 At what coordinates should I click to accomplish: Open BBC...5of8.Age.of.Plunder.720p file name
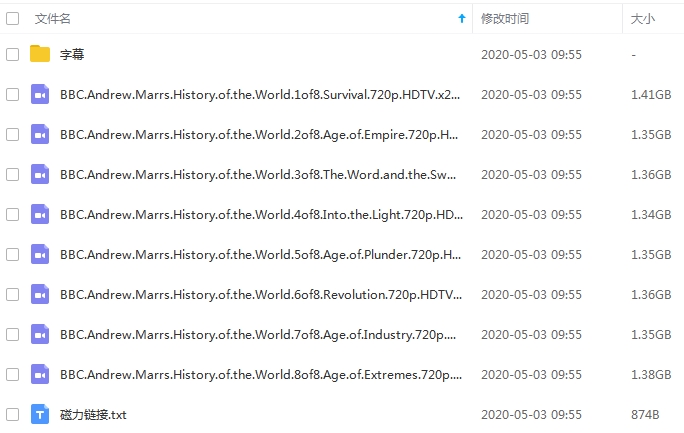[260, 255]
